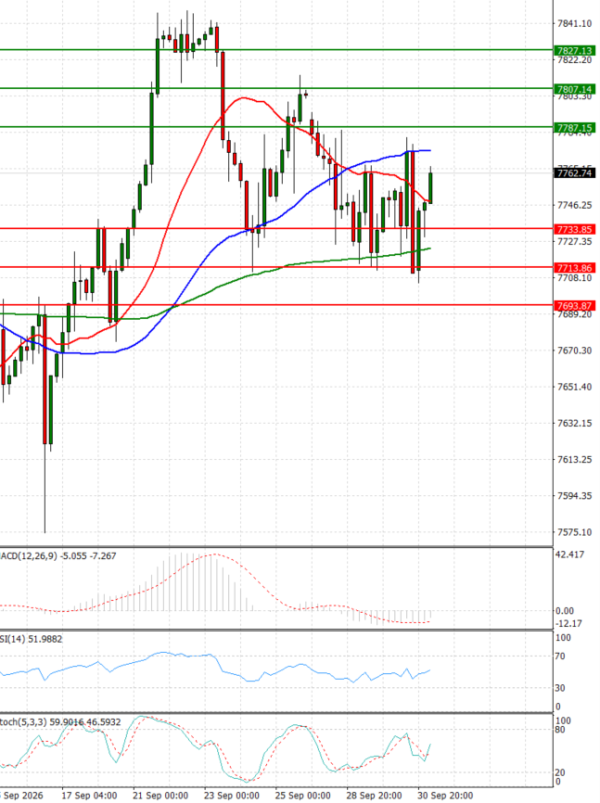Click the 7827.13 green resistance label
This screenshot has height=803, width=600.
pos(574,51)
